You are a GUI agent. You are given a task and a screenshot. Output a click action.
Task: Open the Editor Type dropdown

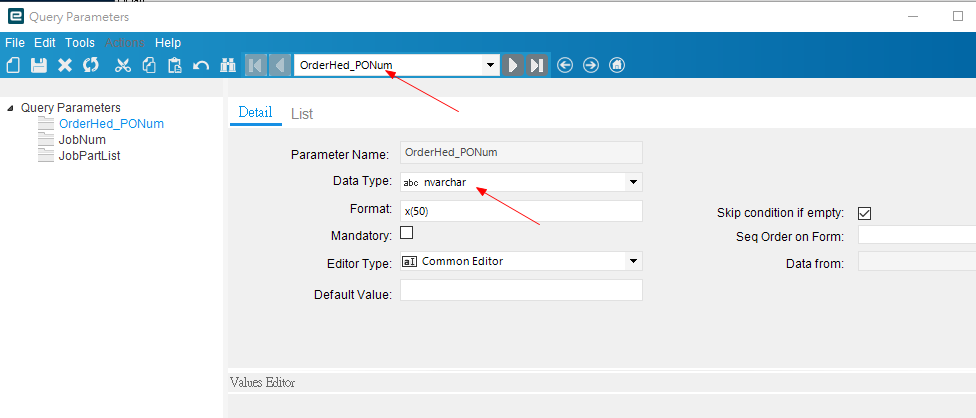click(x=633, y=261)
